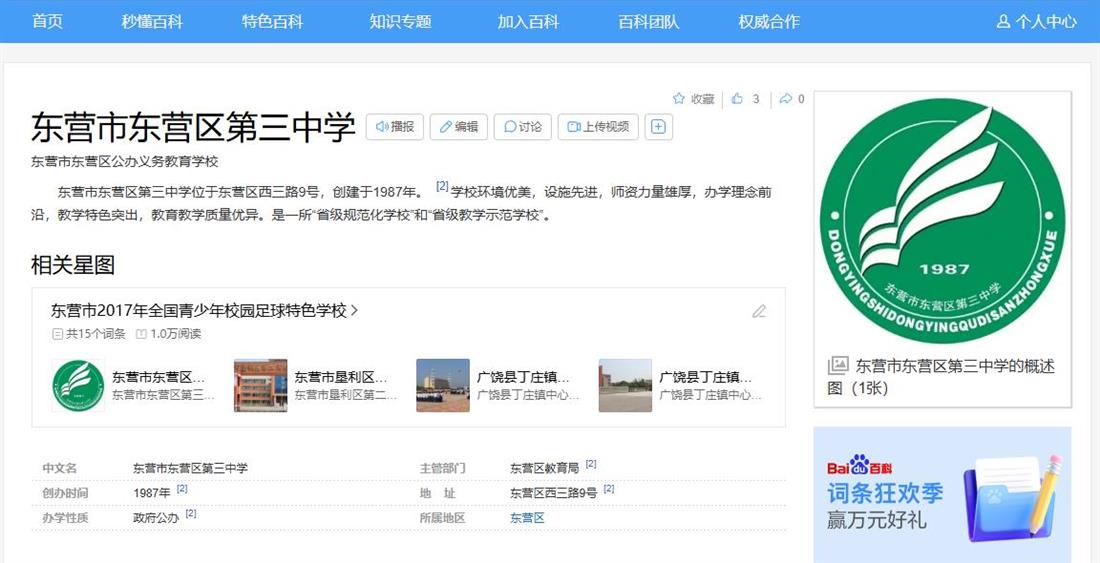The height and width of the screenshot is (563, 1100).
Task: Select 知识专题 in the top bar
Action: [x=400, y=22]
